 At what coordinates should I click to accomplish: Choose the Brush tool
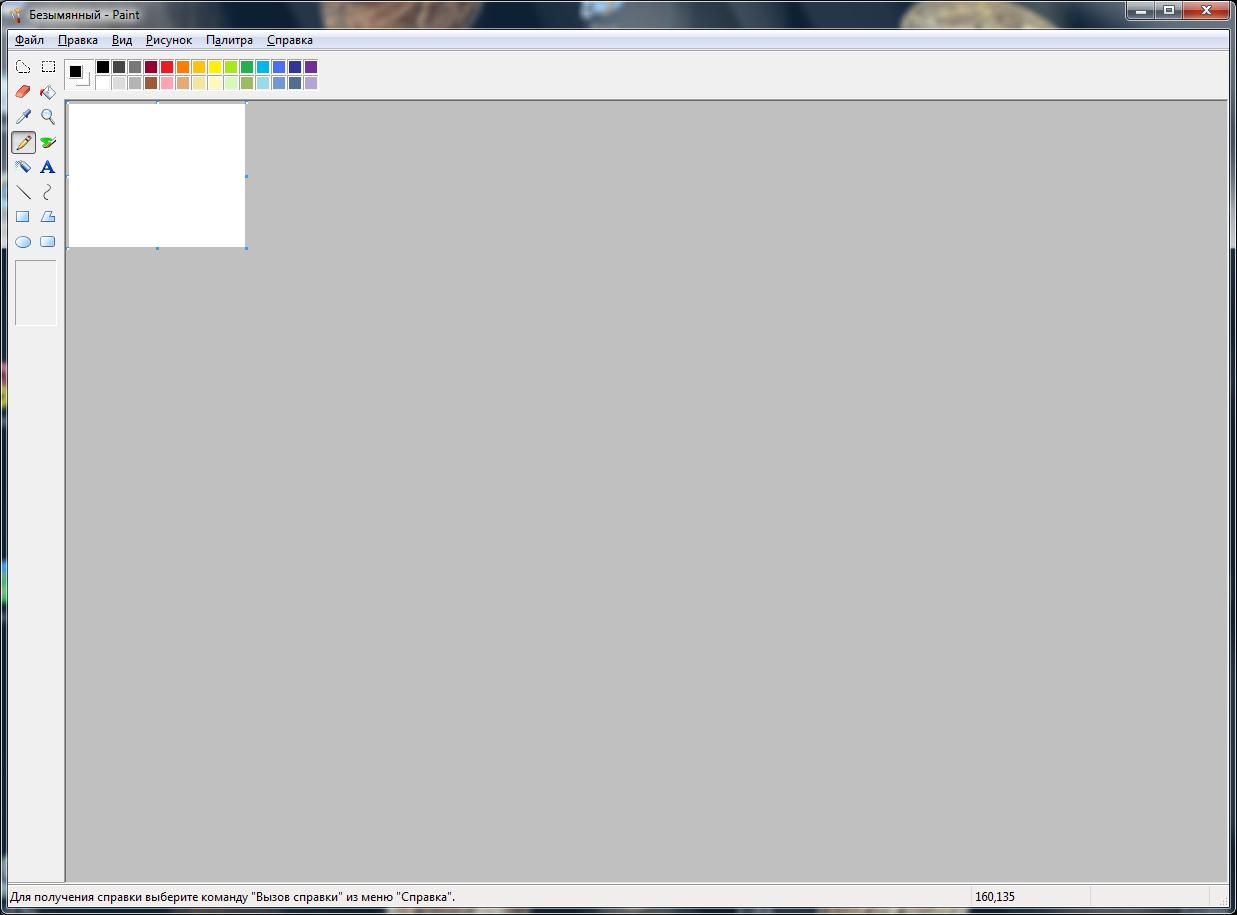(x=48, y=142)
